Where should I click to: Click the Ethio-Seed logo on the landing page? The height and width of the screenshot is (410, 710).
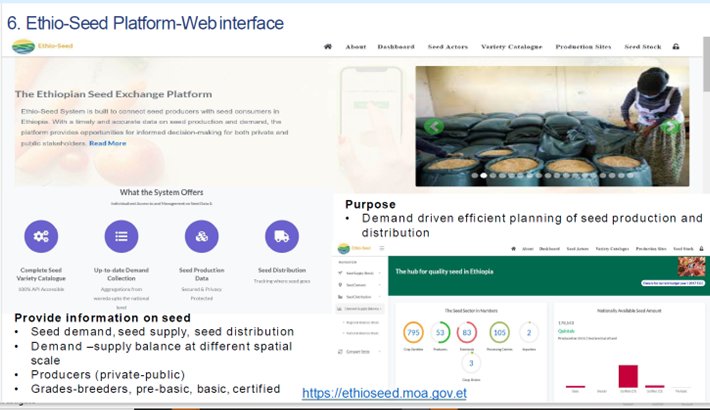click(43, 46)
